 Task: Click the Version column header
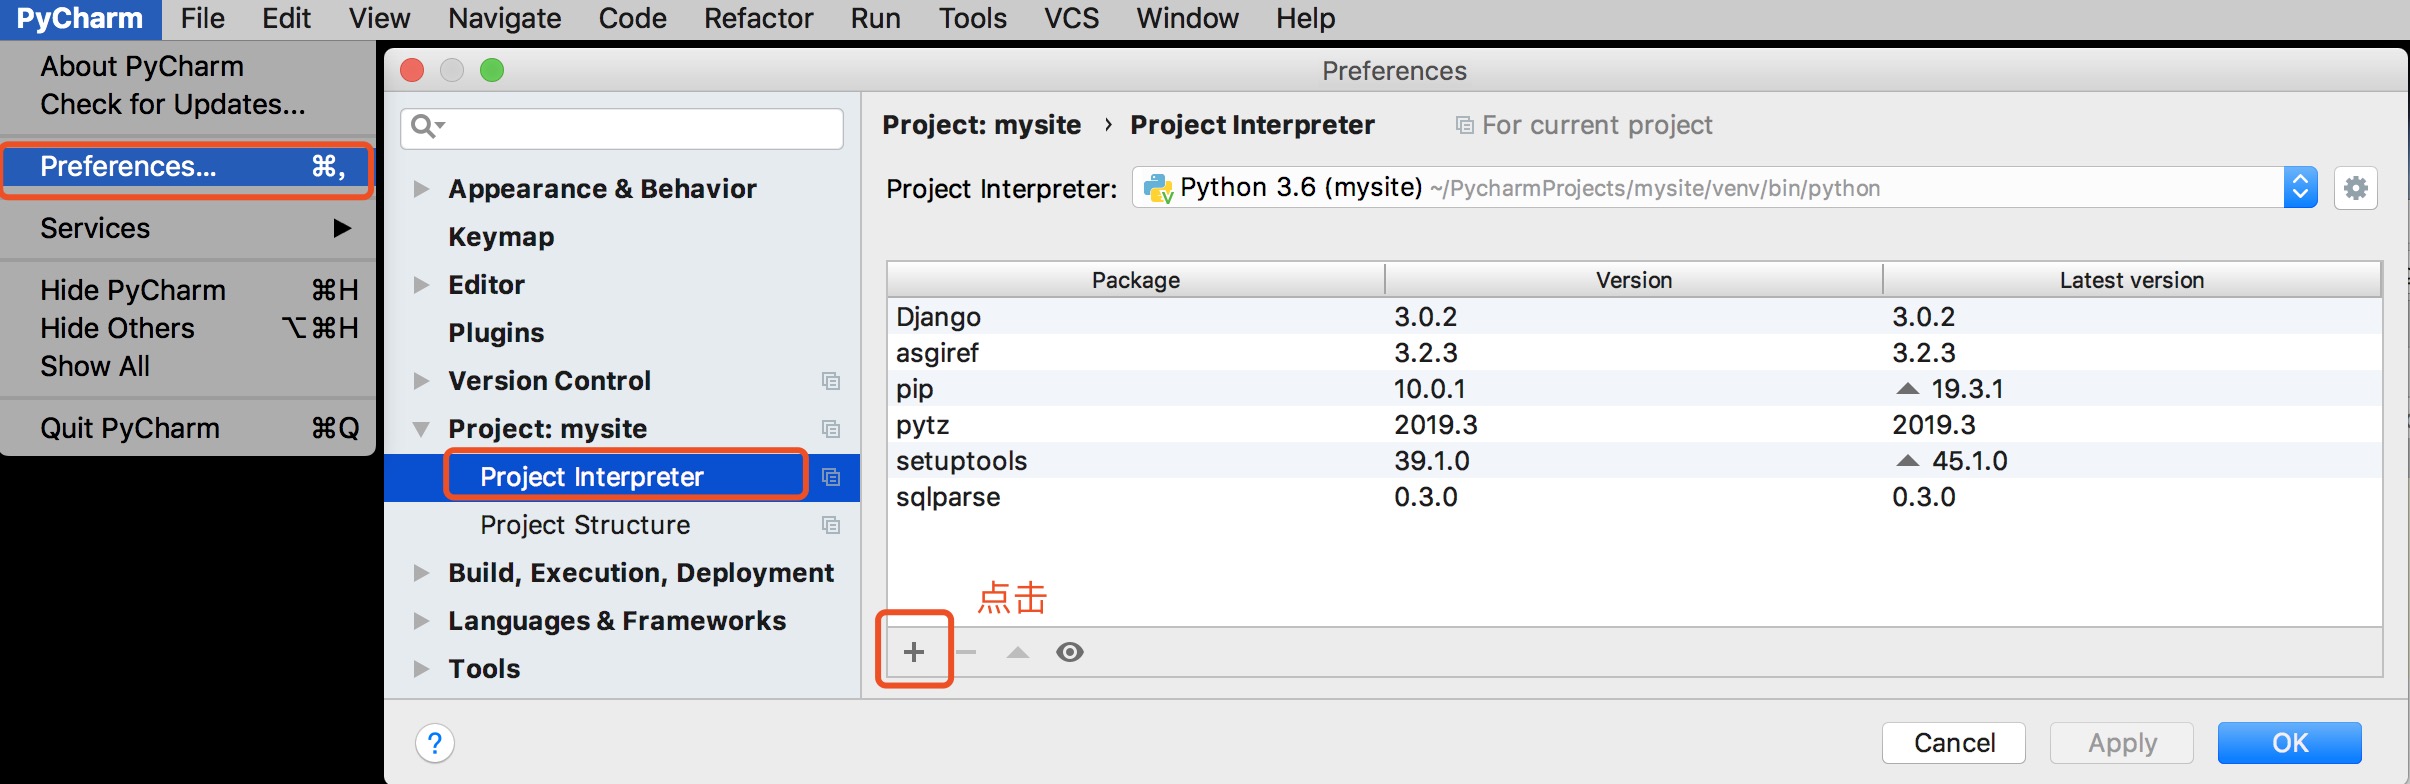click(x=1634, y=280)
